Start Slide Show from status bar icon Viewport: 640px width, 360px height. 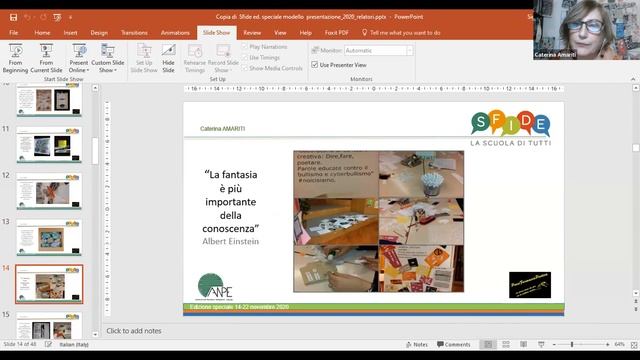pos(541,344)
